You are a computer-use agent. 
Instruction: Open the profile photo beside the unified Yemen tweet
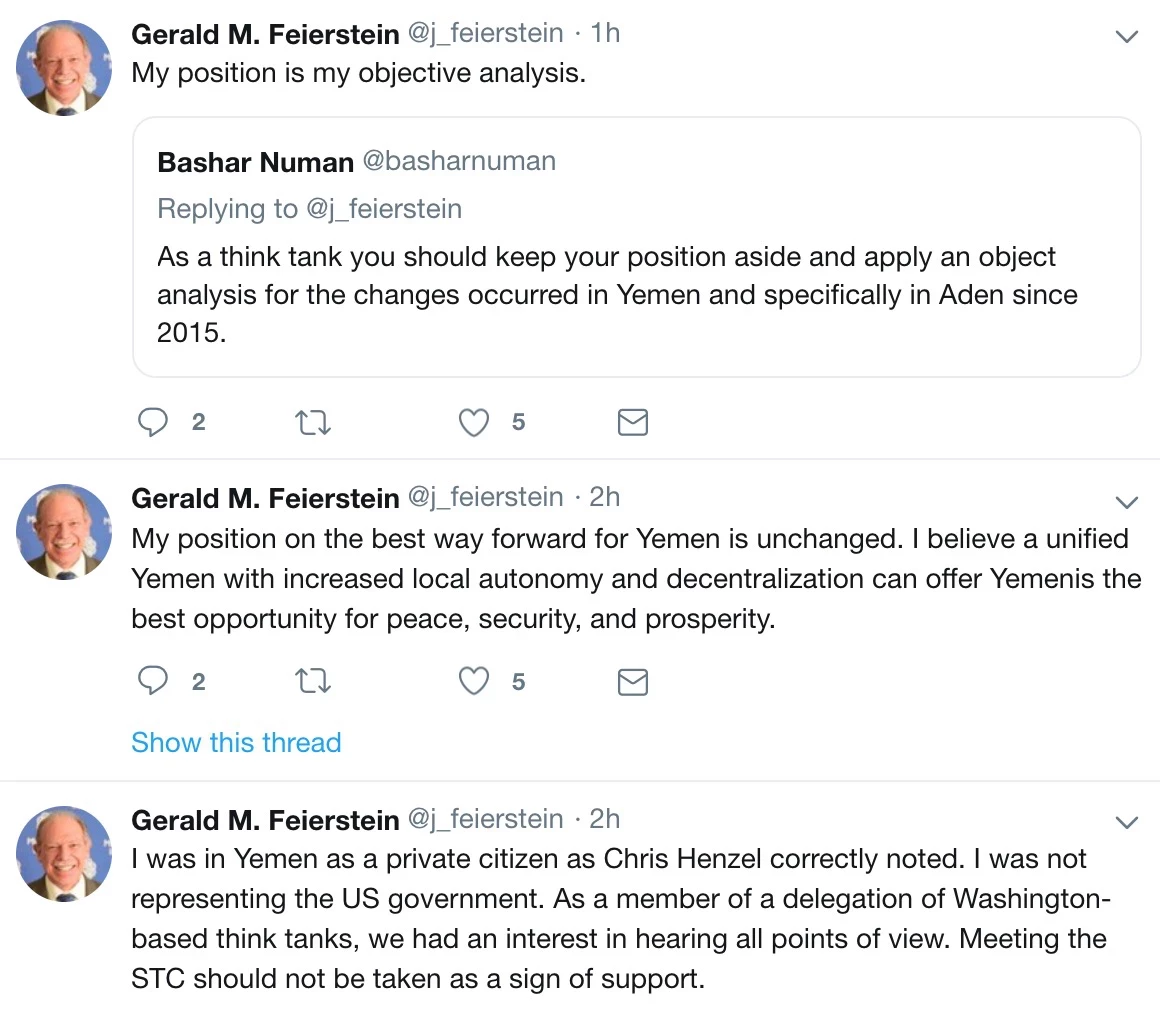pos(64,532)
